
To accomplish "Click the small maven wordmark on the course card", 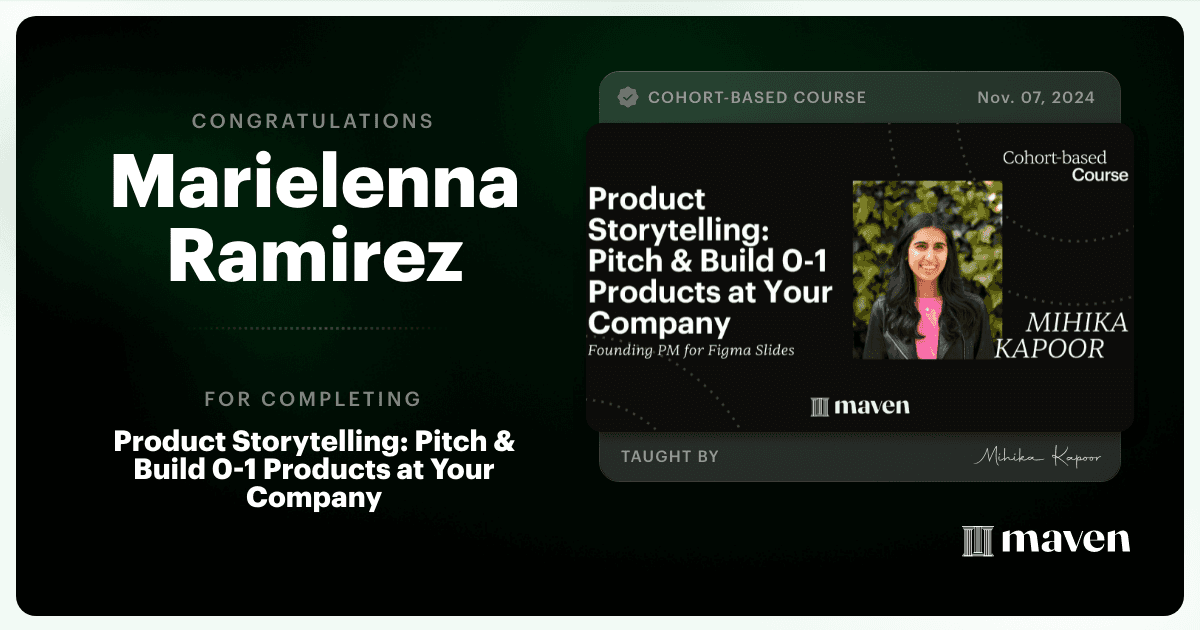I will click(872, 406).
